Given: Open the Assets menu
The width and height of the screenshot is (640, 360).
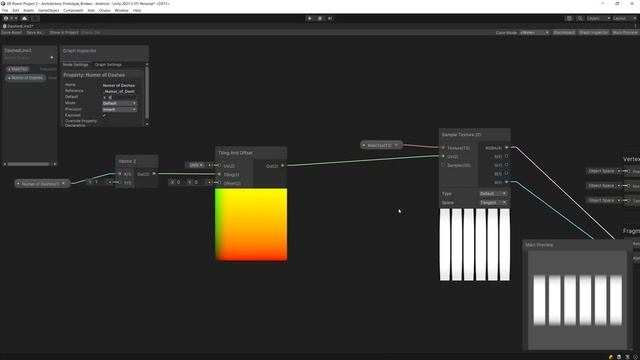Looking at the screenshot, I should pyautogui.click(x=29, y=10).
